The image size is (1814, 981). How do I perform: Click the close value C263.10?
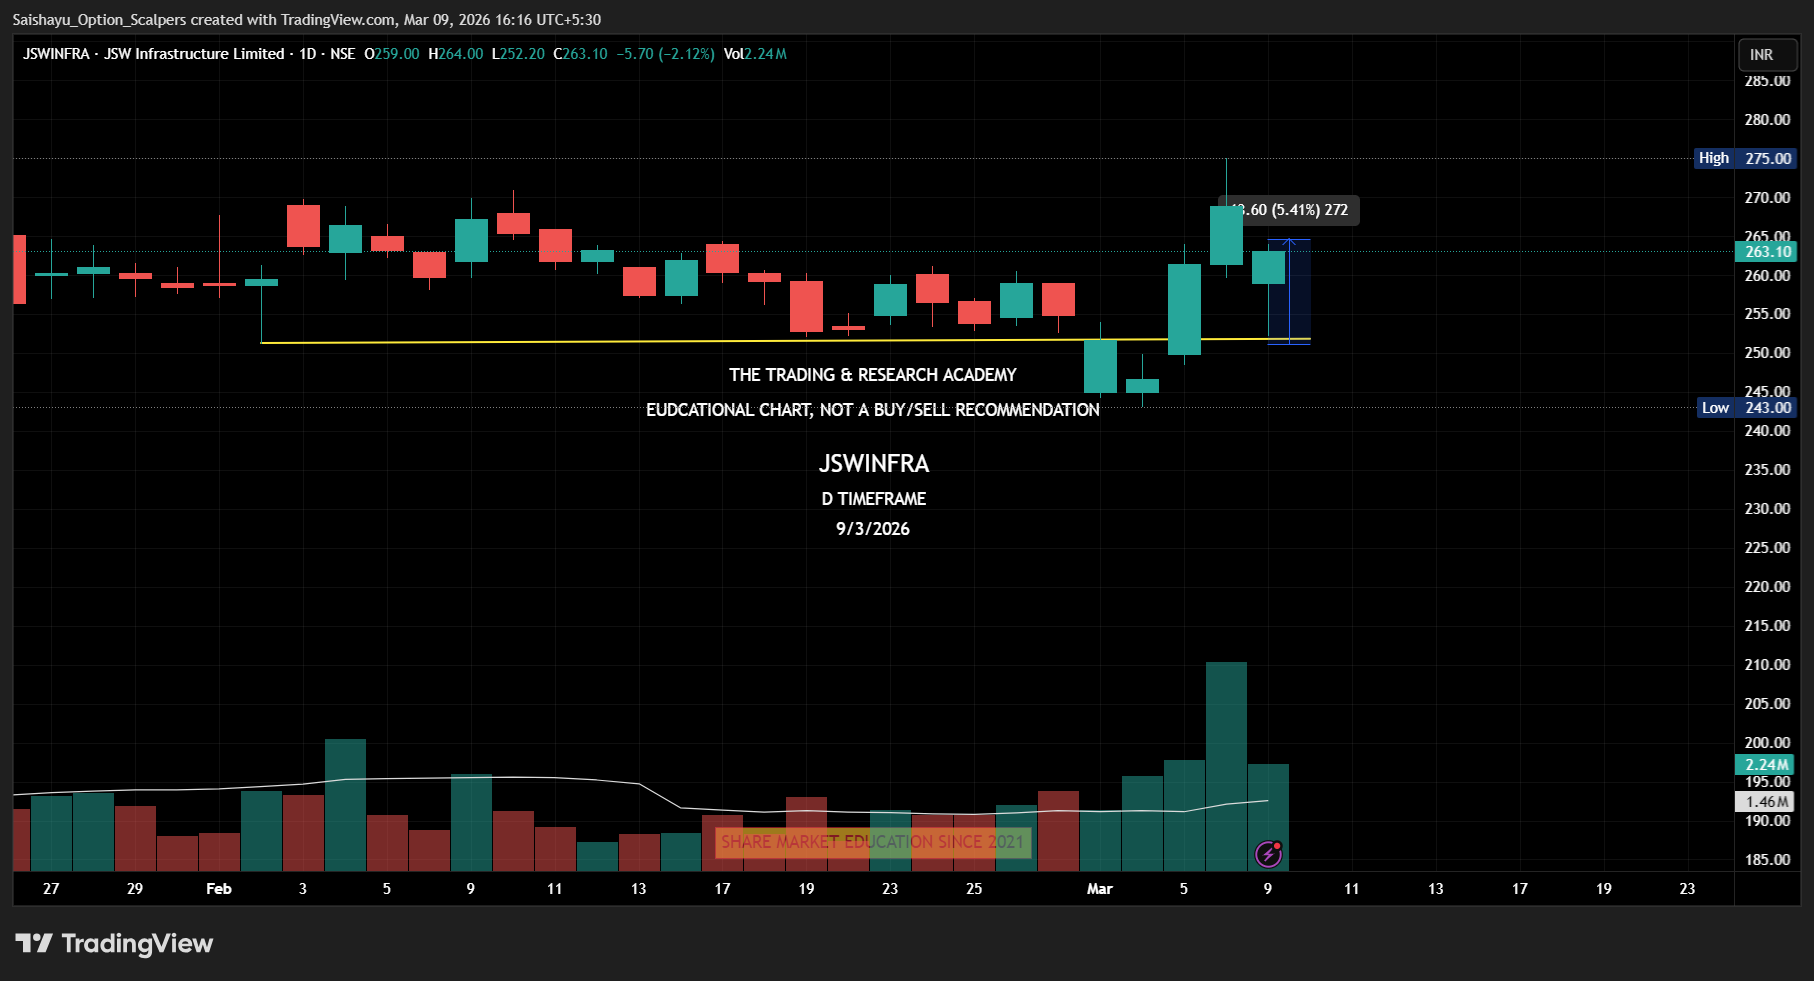pos(581,54)
